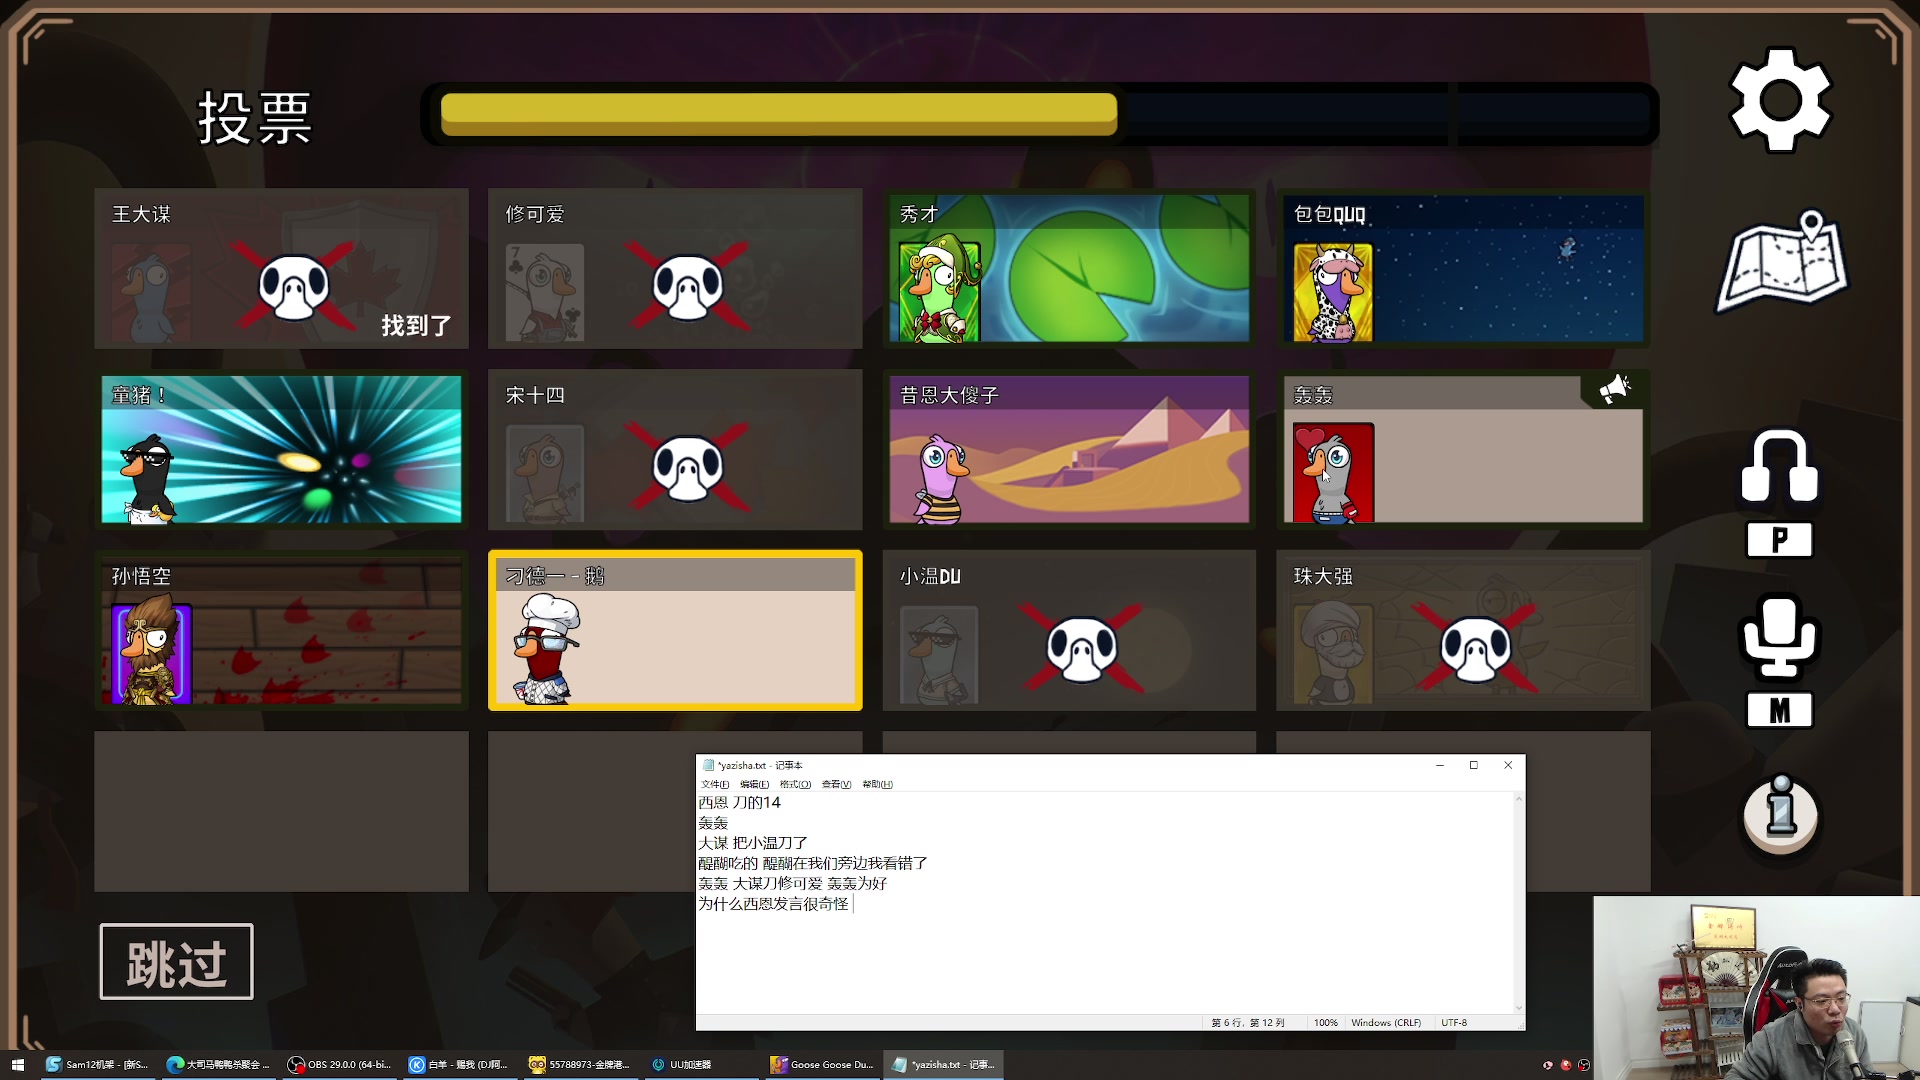
Task: Click the skull icon on 珠大强's card
Action: point(1476,649)
